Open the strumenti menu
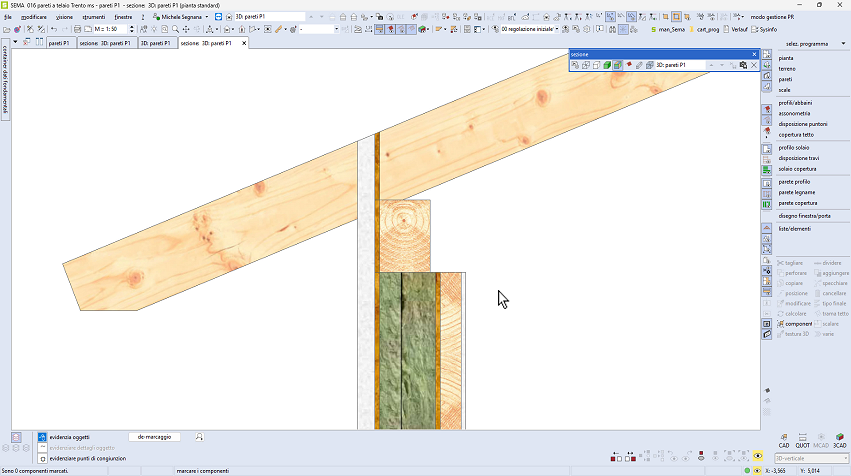Image resolution: width=851 pixels, height=476 pixels. (x=95, y=17)
